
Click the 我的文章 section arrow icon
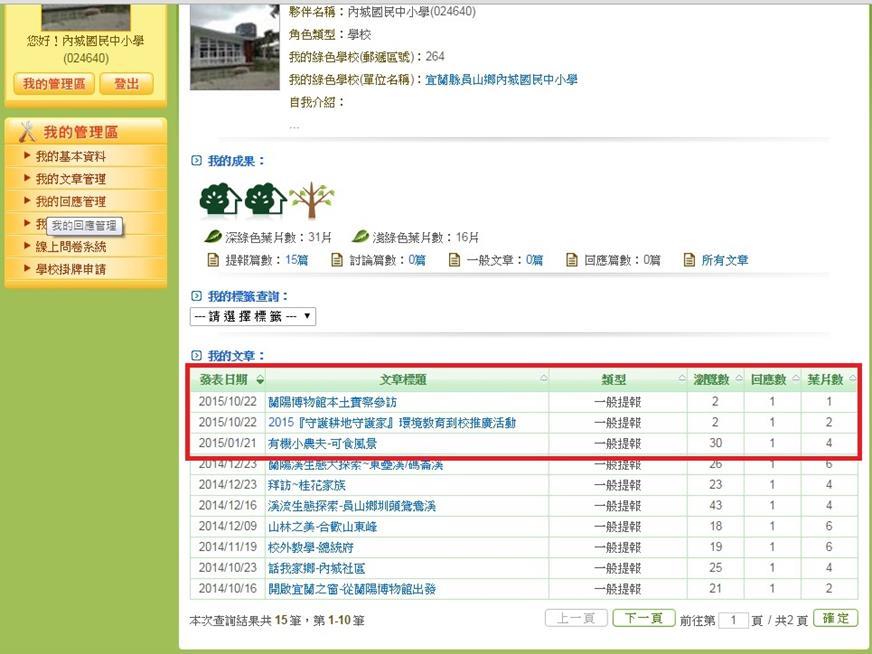click(x=196, y=356)
